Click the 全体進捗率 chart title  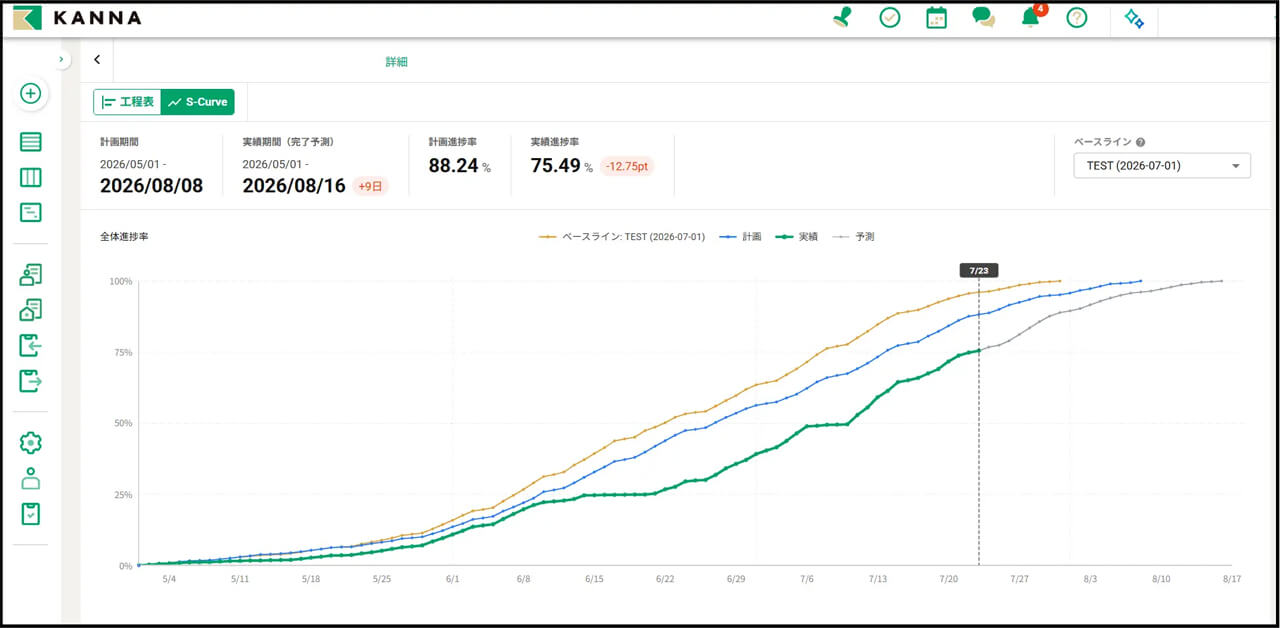124,237
